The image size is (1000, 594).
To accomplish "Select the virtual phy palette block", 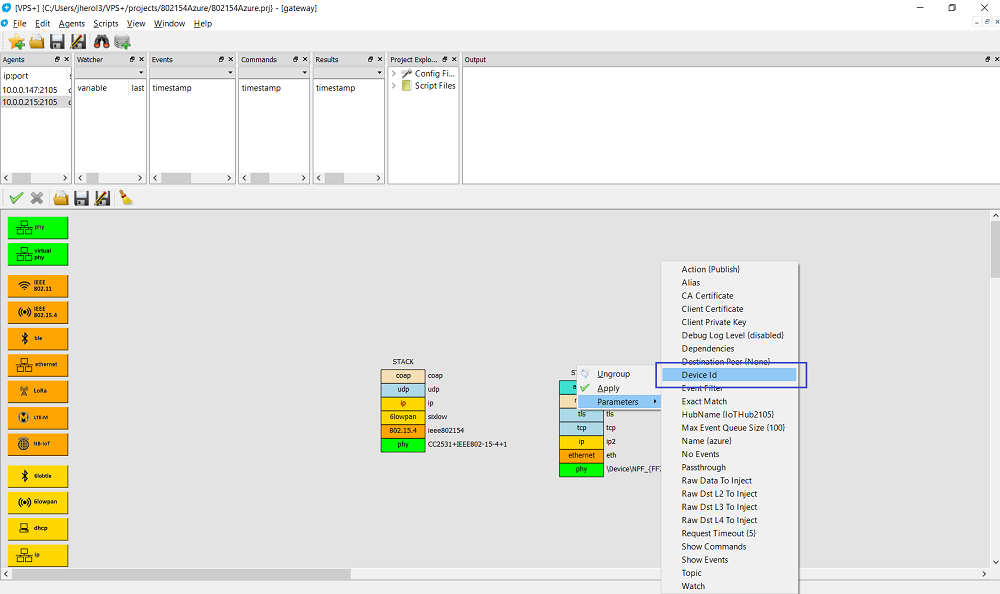I will [38, 254].
